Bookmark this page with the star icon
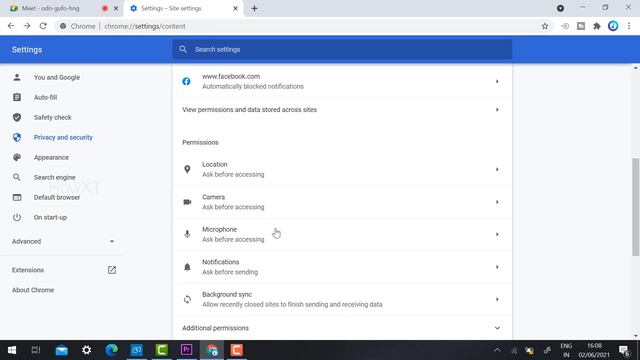 [544, 26]
